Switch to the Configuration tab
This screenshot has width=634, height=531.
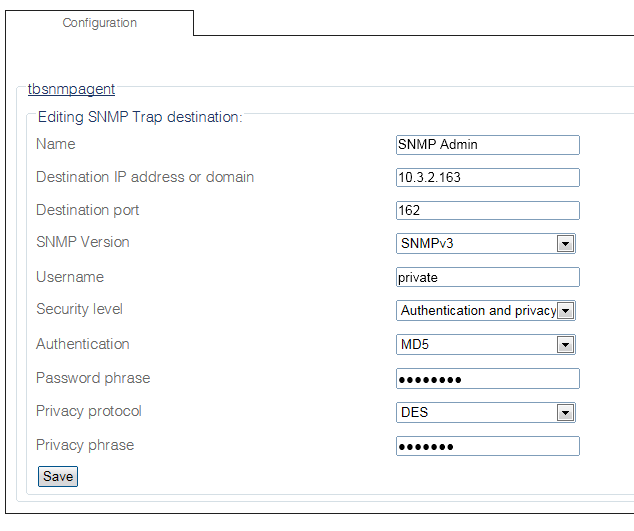(99, 22)
